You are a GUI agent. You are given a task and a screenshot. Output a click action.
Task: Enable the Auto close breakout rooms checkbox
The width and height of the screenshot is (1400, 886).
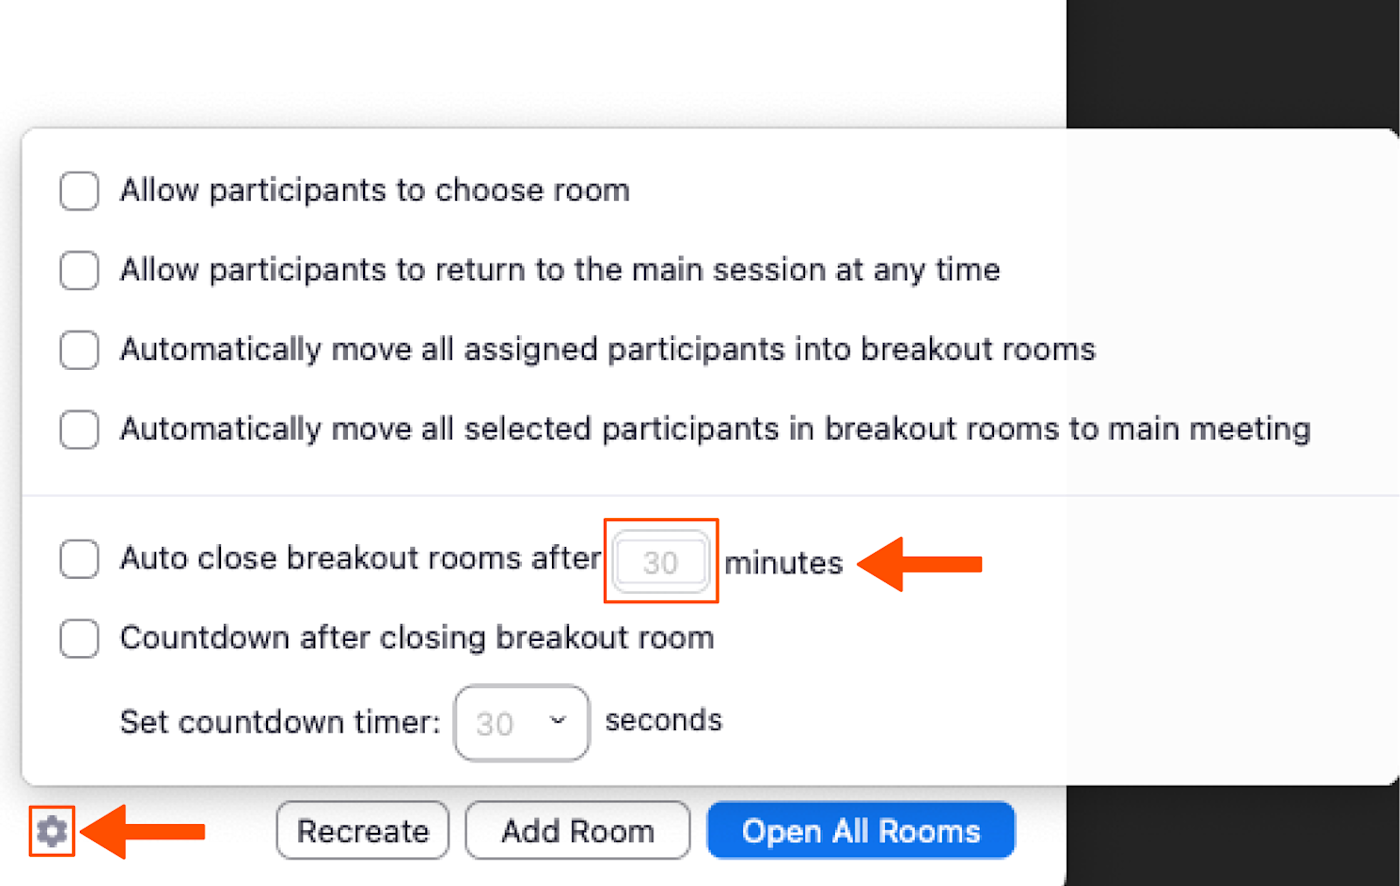[79, 559]
